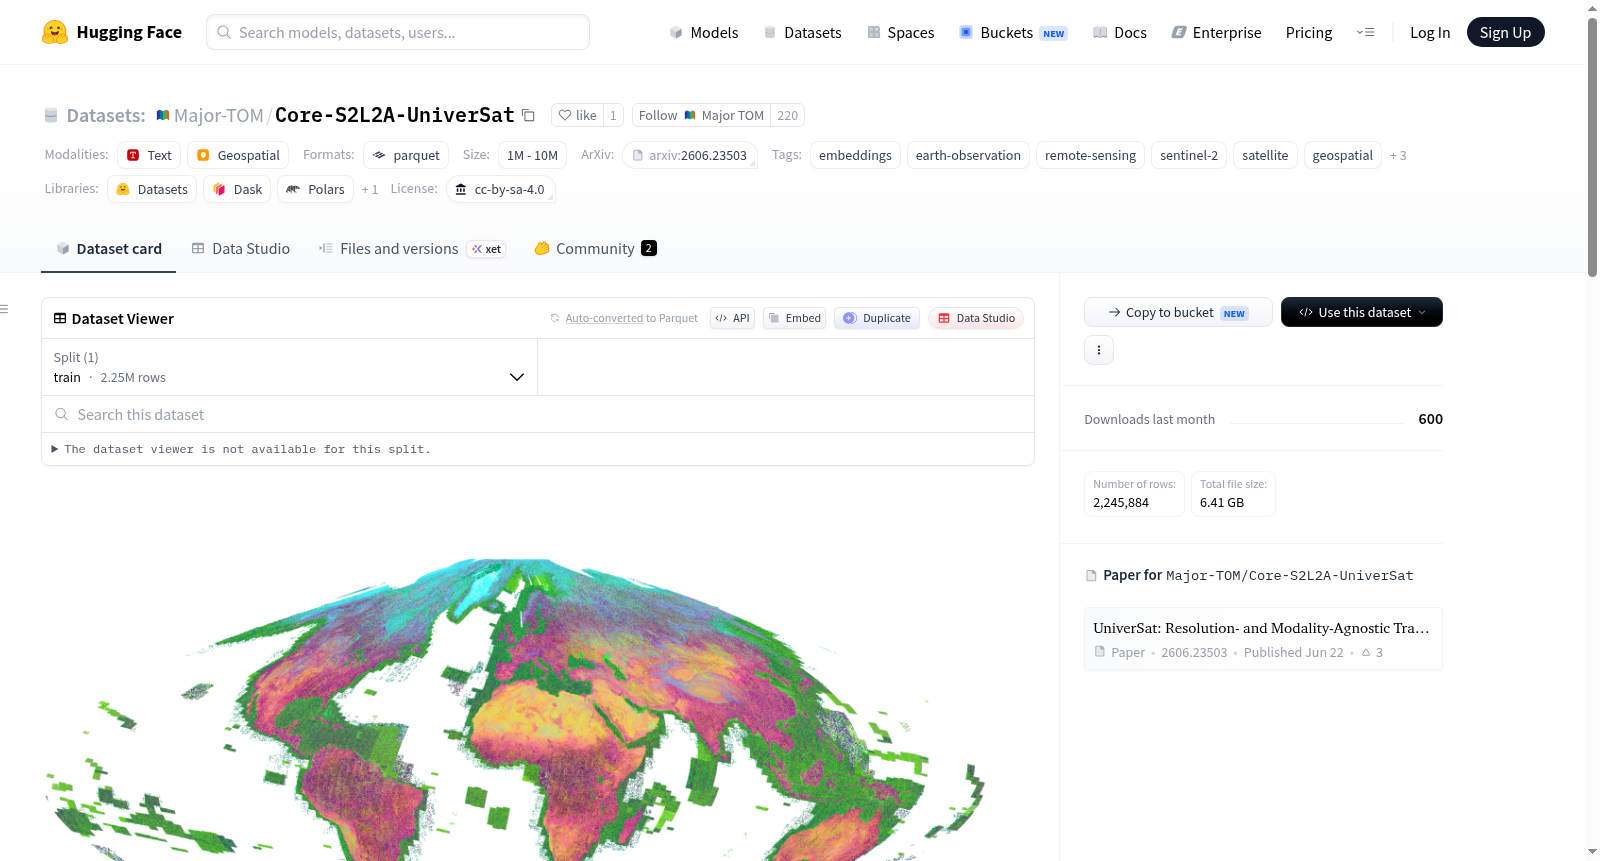This screenshot has width=1600, height=861.
Task: Open Datasets in the top navigation
Action: click(x=802, y=33)
